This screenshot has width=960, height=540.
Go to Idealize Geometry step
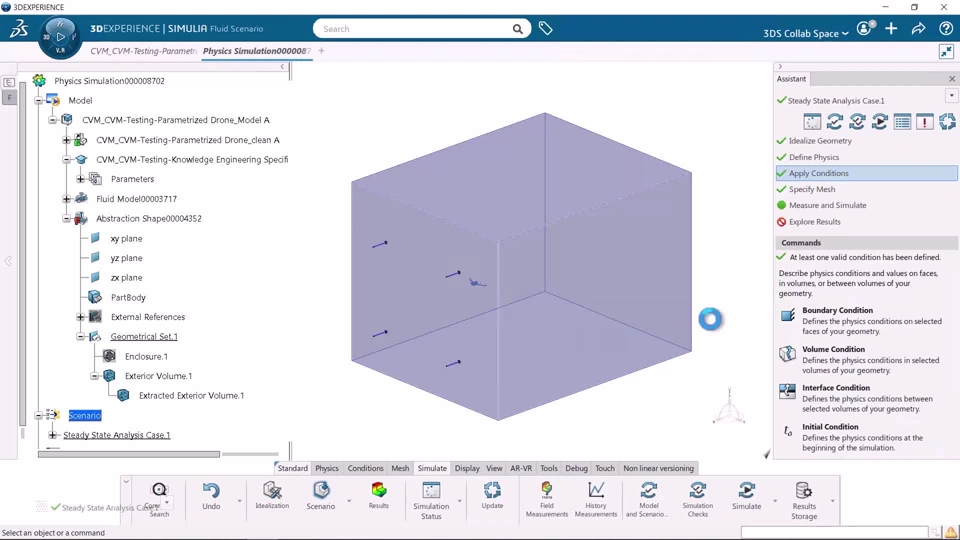tap(820, 141)
